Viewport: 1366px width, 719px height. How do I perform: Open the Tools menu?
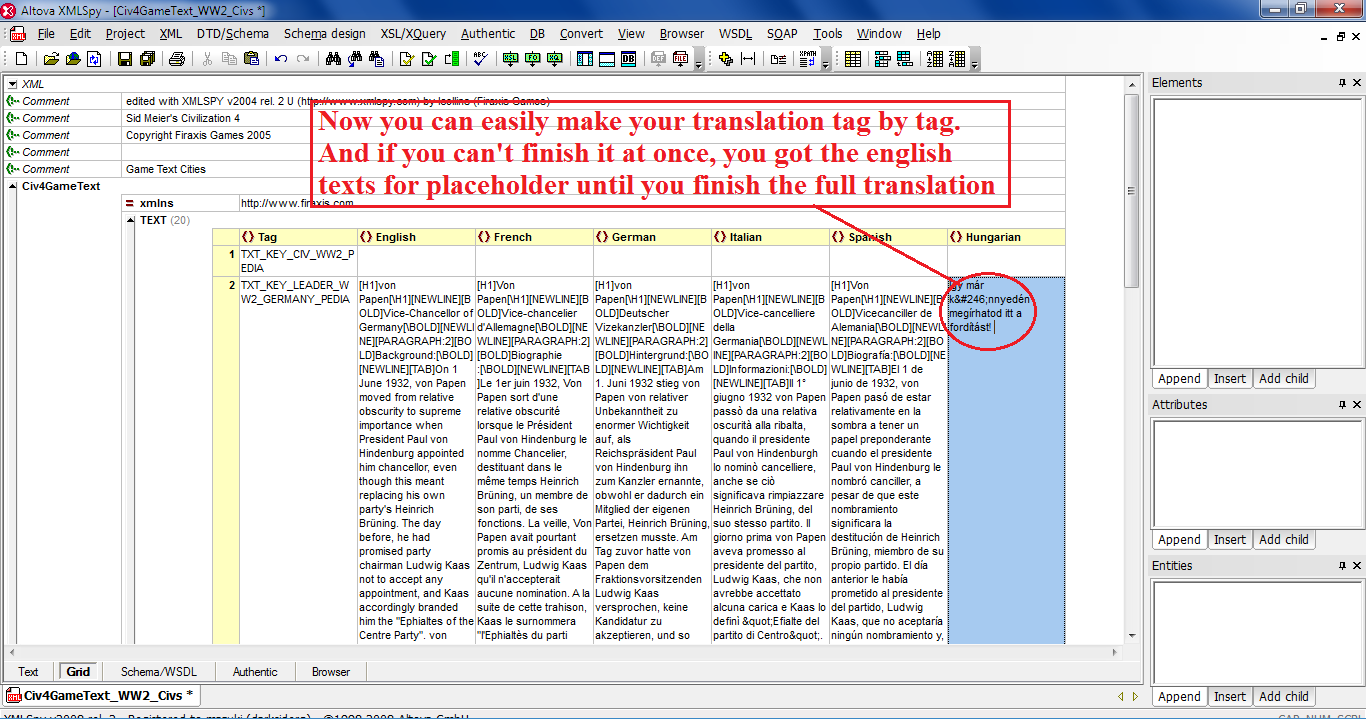tap(828, 34)
